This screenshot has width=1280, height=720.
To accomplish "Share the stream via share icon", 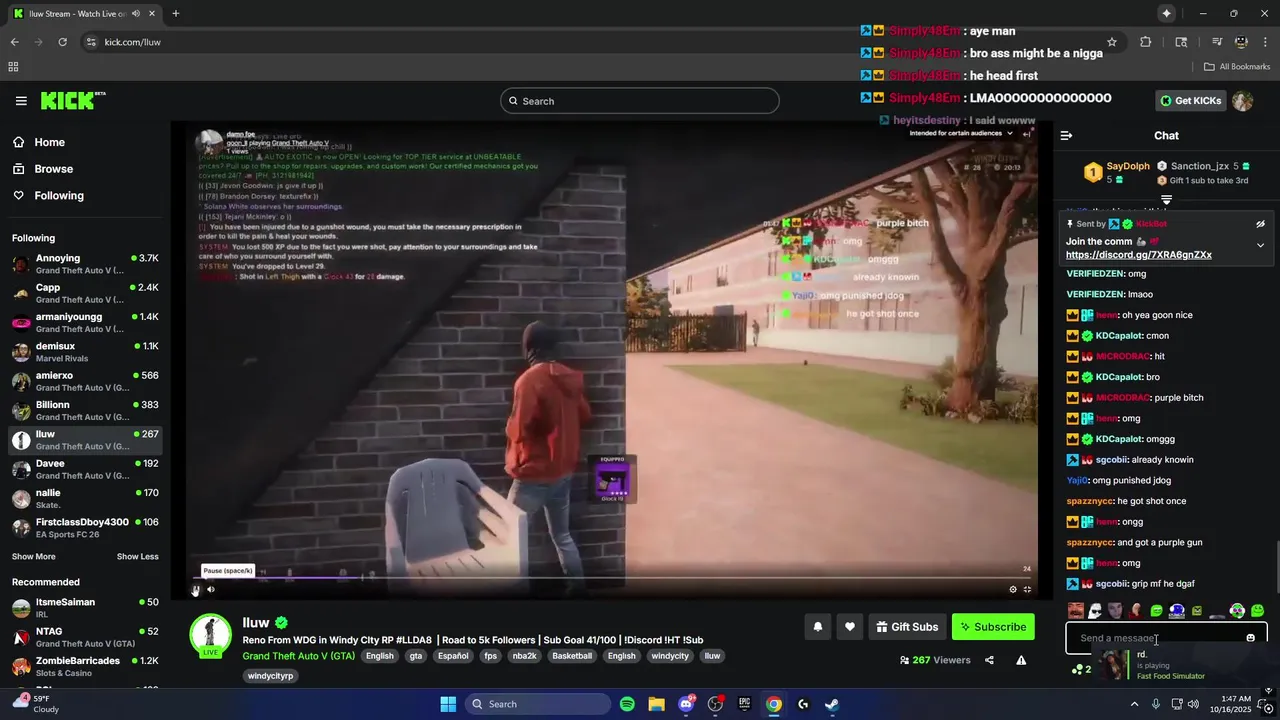I will pyautogui.click(x=989, y=660).
